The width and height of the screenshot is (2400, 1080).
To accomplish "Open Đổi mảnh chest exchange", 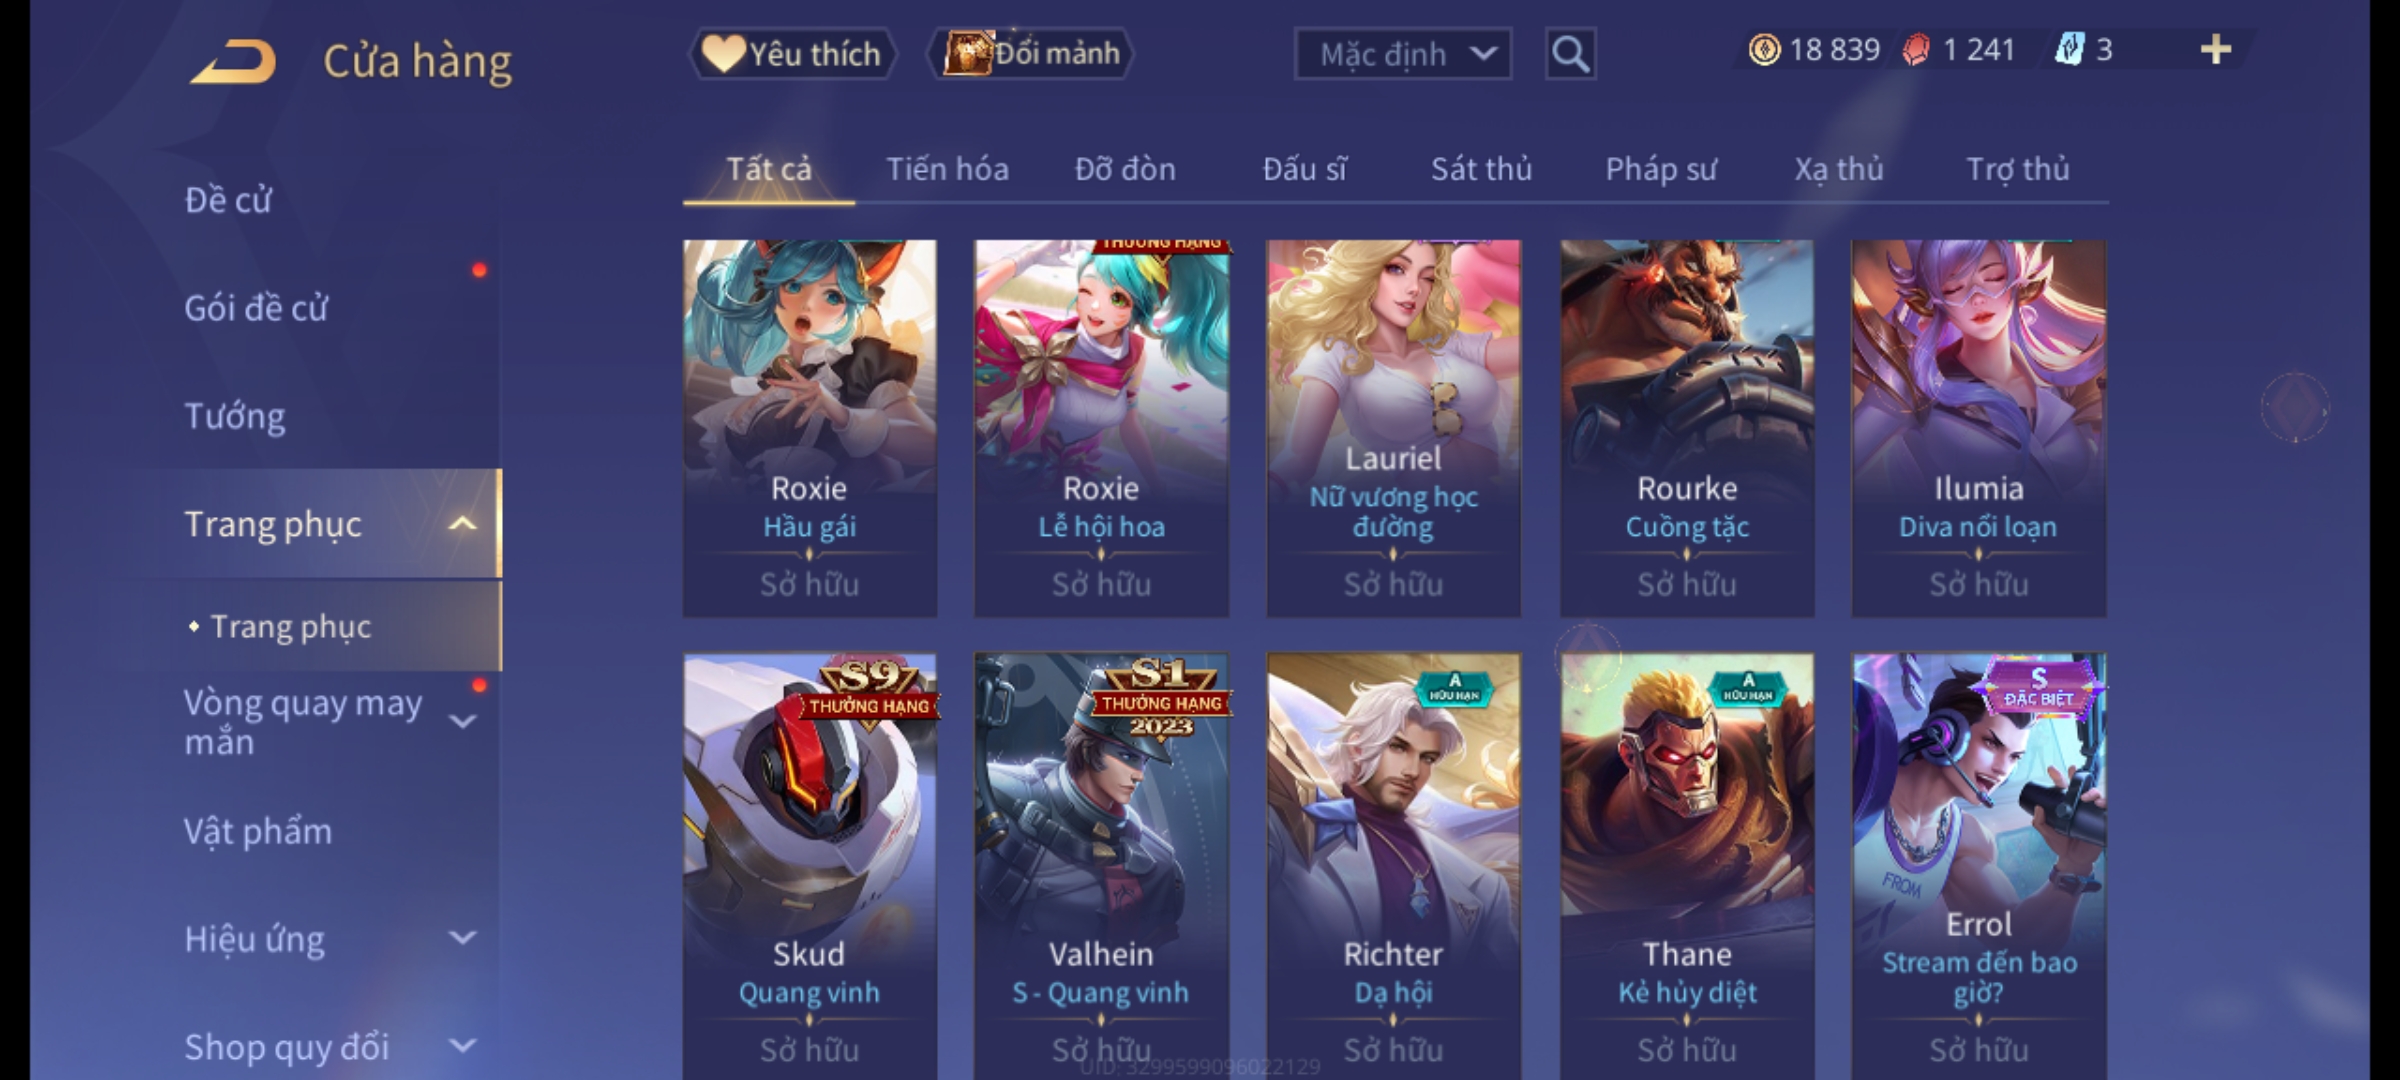I will (x=1031, y=53).
